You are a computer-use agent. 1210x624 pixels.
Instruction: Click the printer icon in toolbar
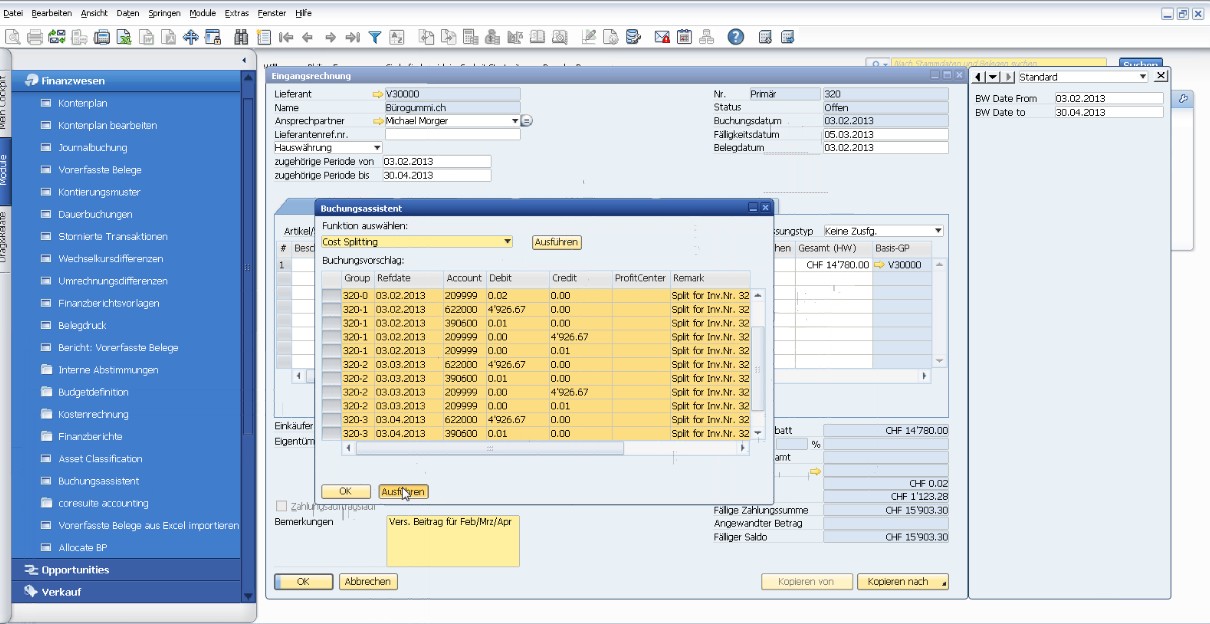tap(35, 38)
